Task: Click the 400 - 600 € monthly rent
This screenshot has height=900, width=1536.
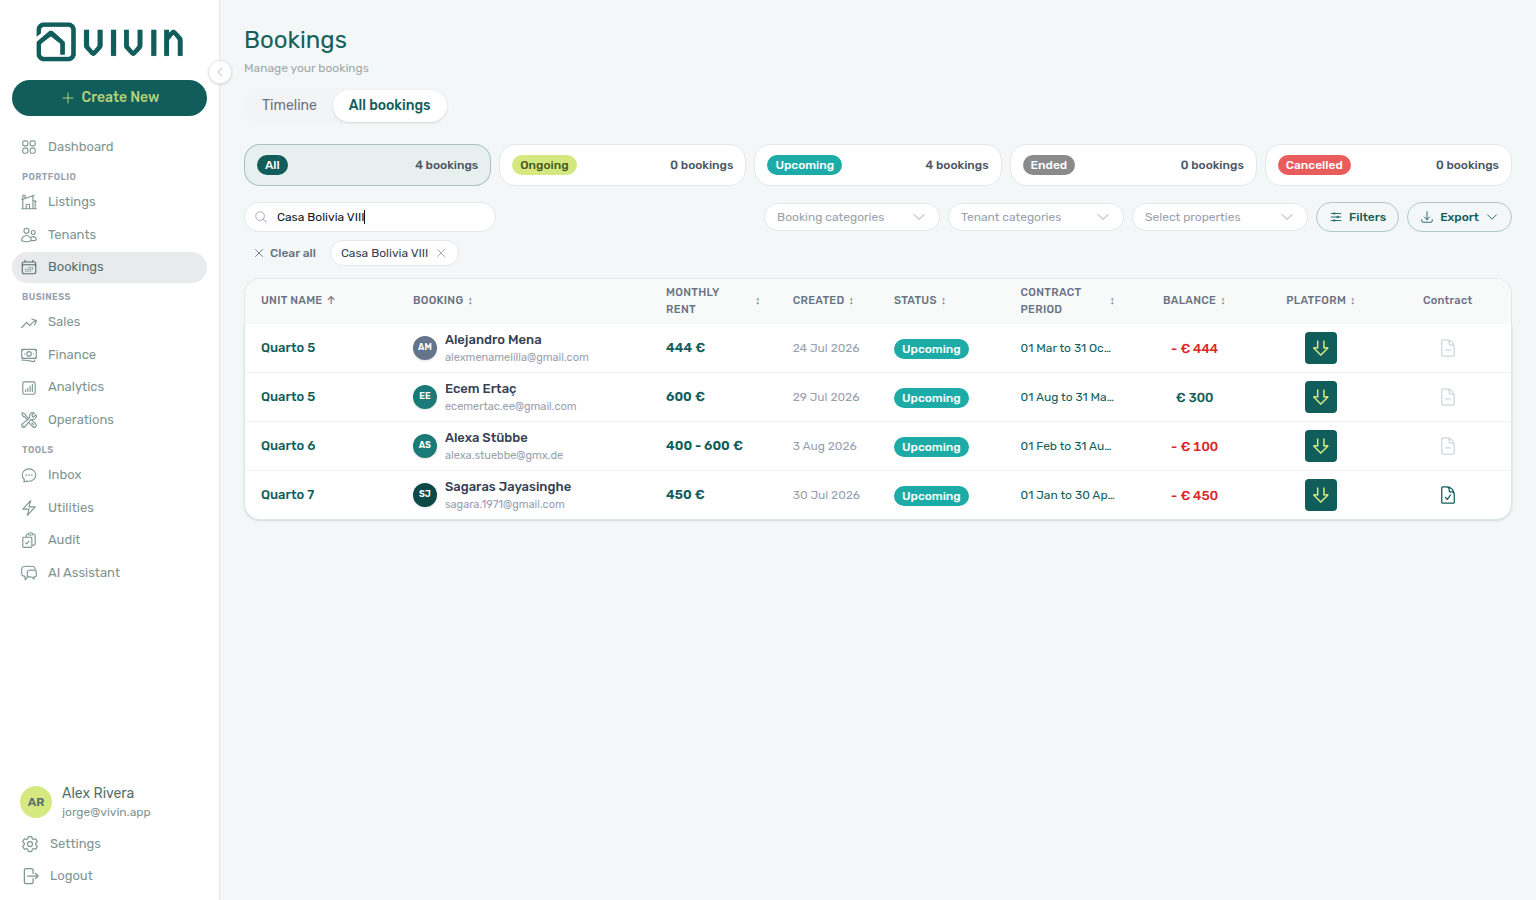Action: point(704,446)
